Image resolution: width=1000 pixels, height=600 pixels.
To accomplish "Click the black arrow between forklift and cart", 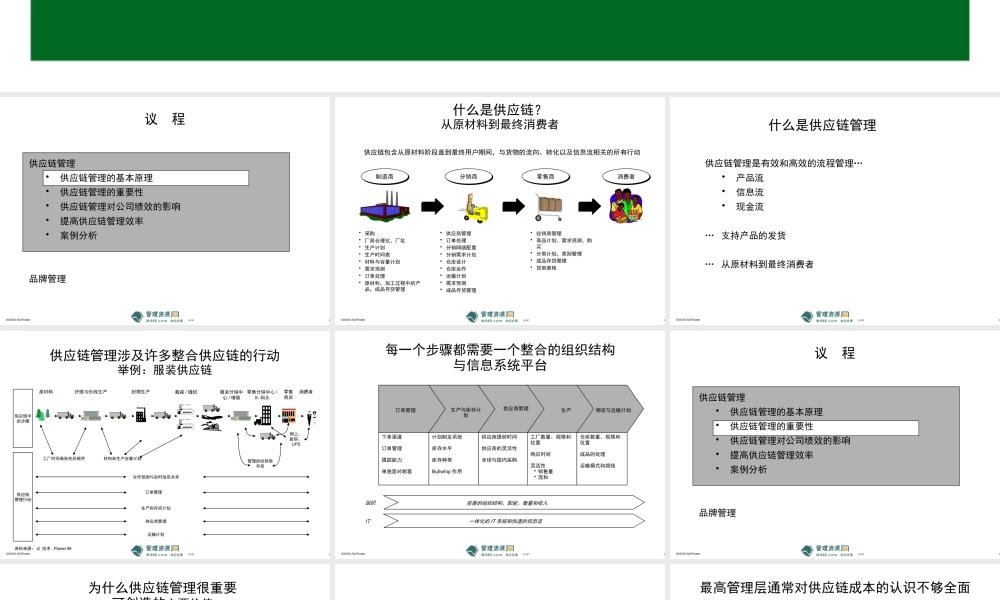I will point(513,206).
